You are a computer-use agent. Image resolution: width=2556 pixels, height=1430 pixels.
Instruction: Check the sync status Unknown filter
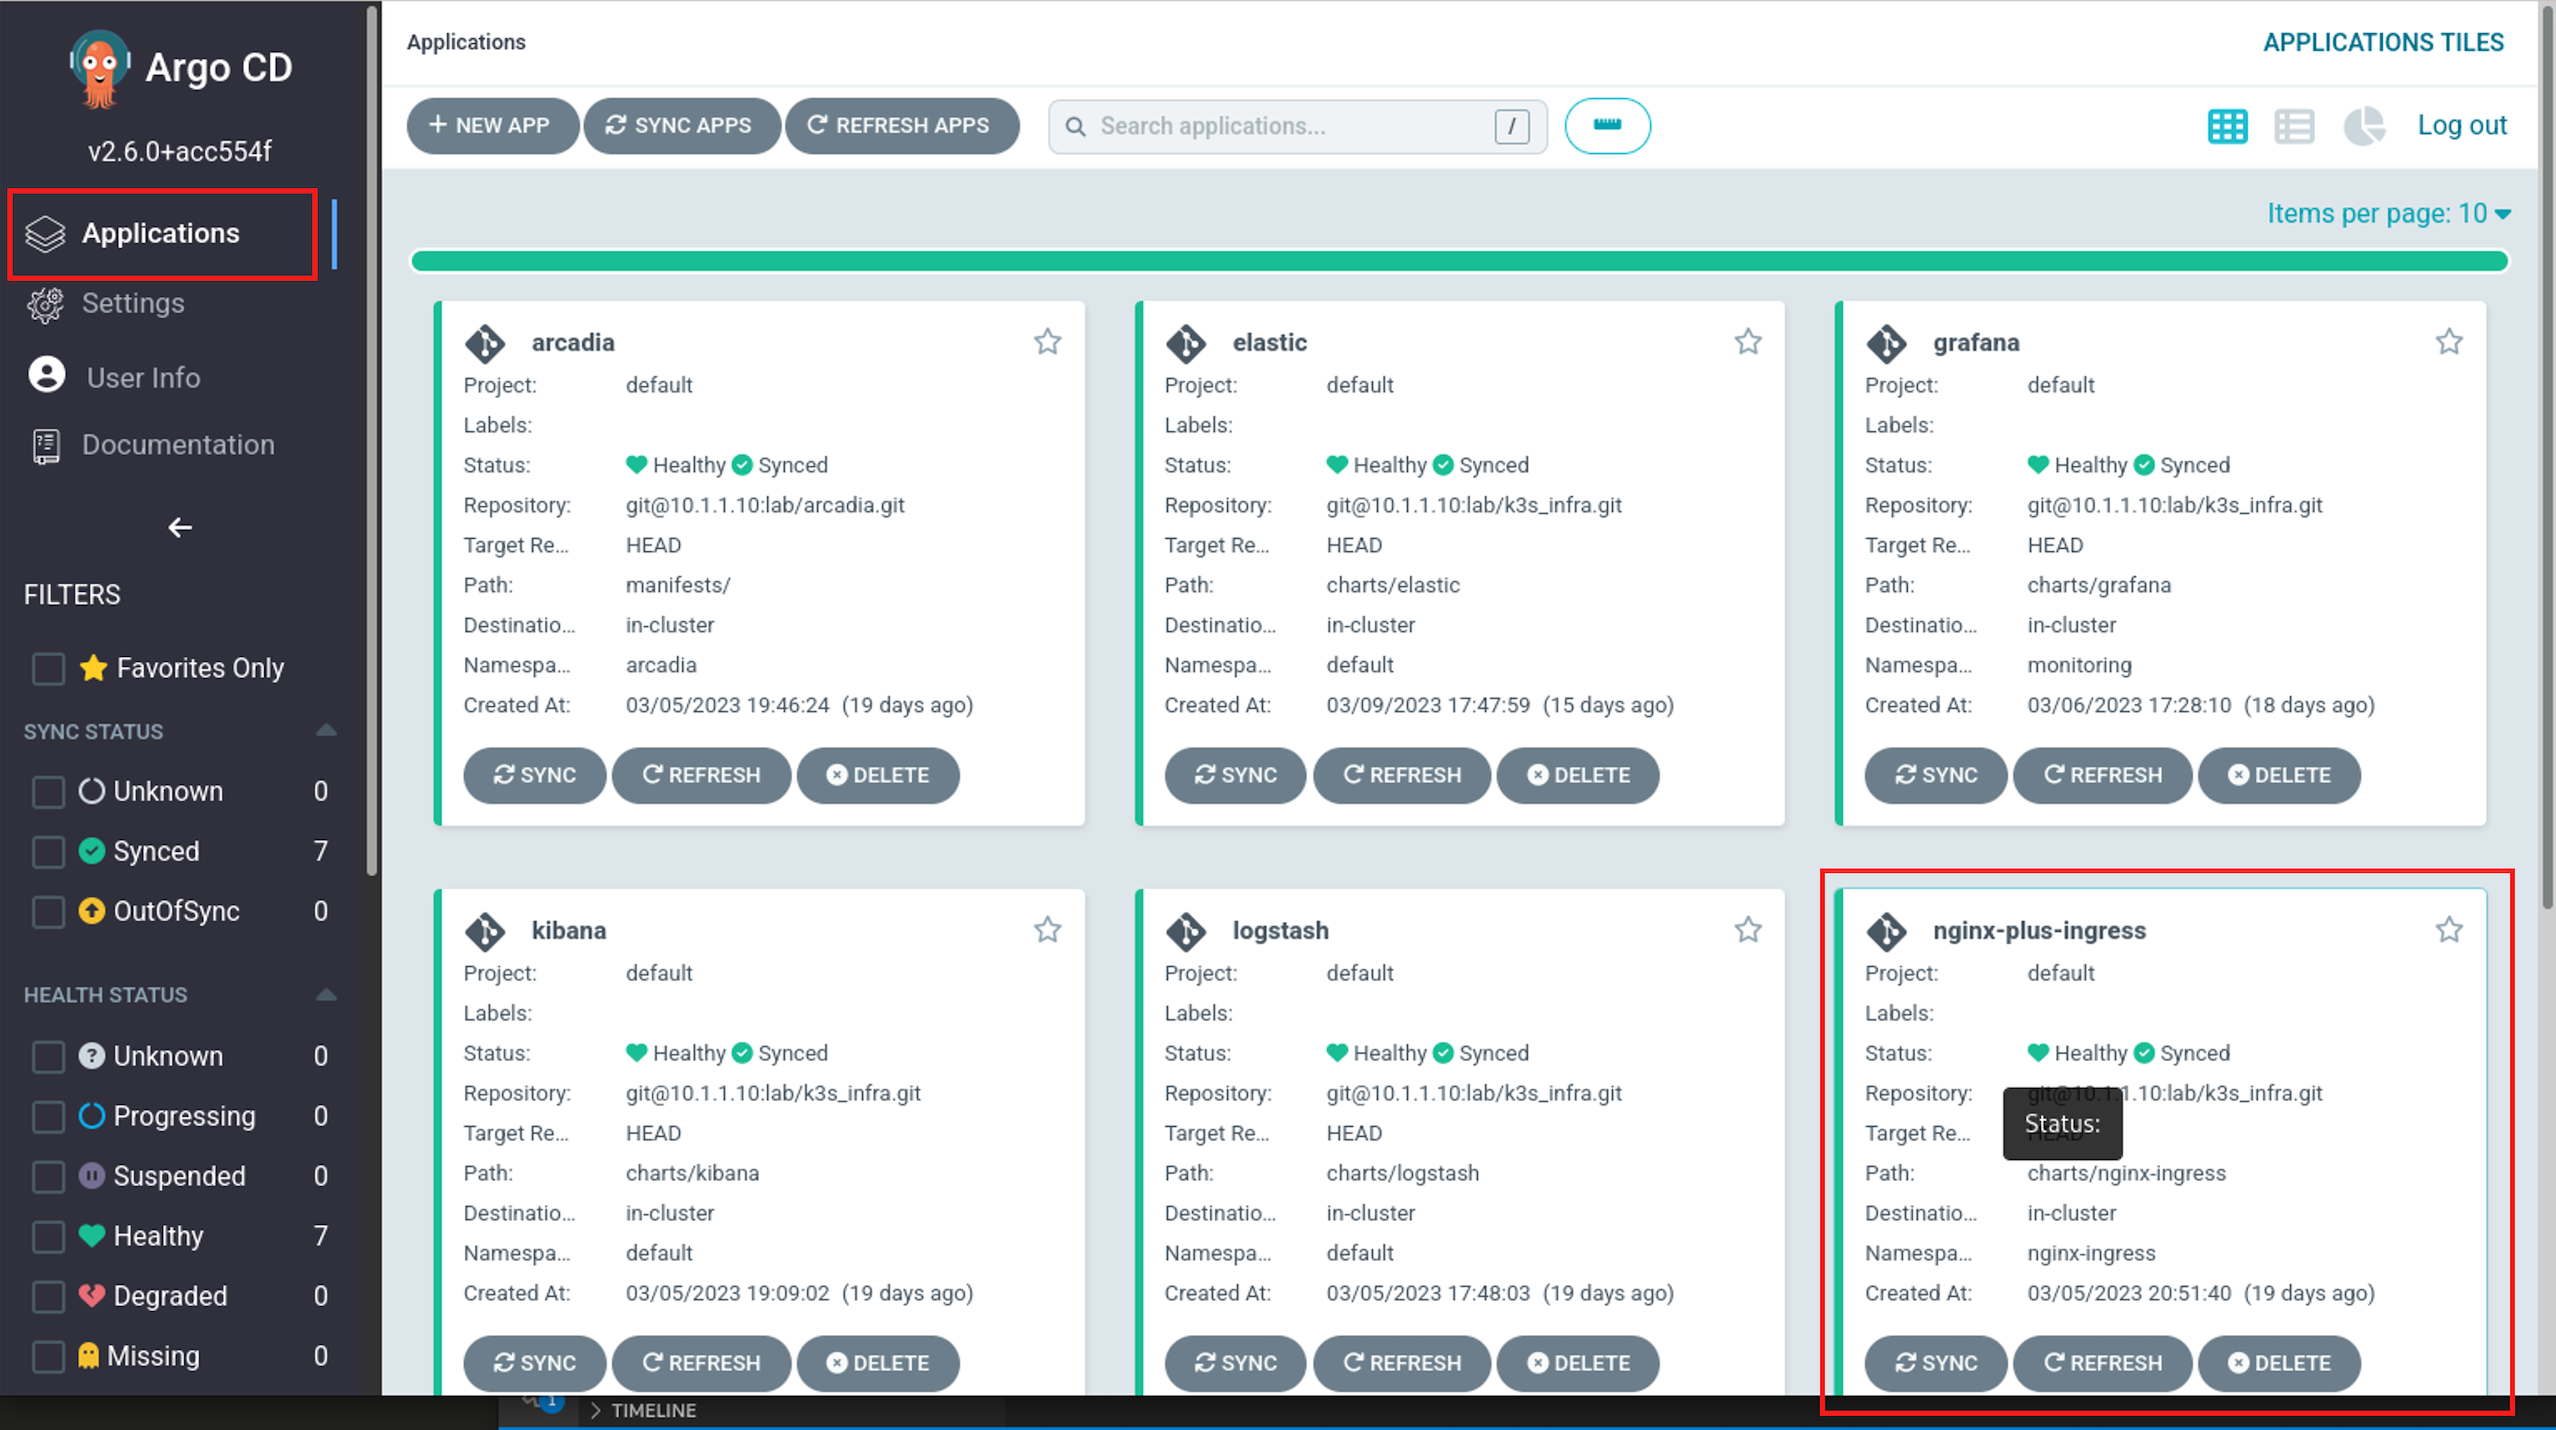pyautogui.click(x=48, y=791)
